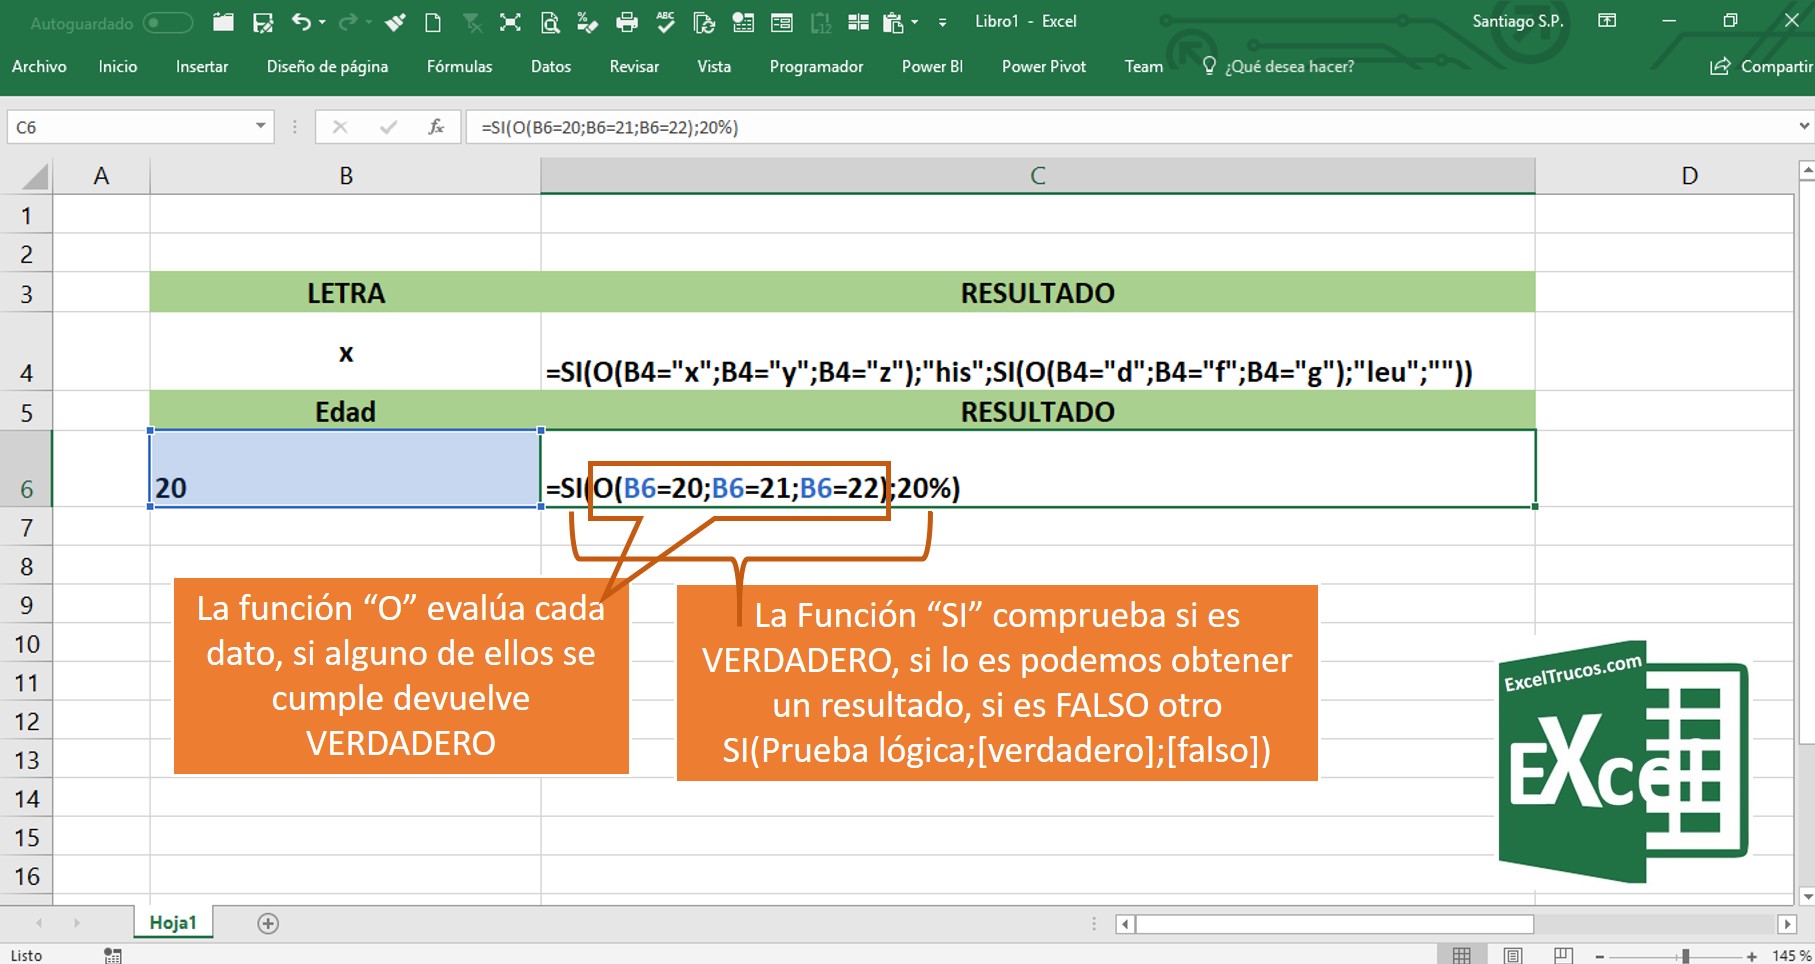Open the Programador ribbon tab

click(x=815, y=66)
